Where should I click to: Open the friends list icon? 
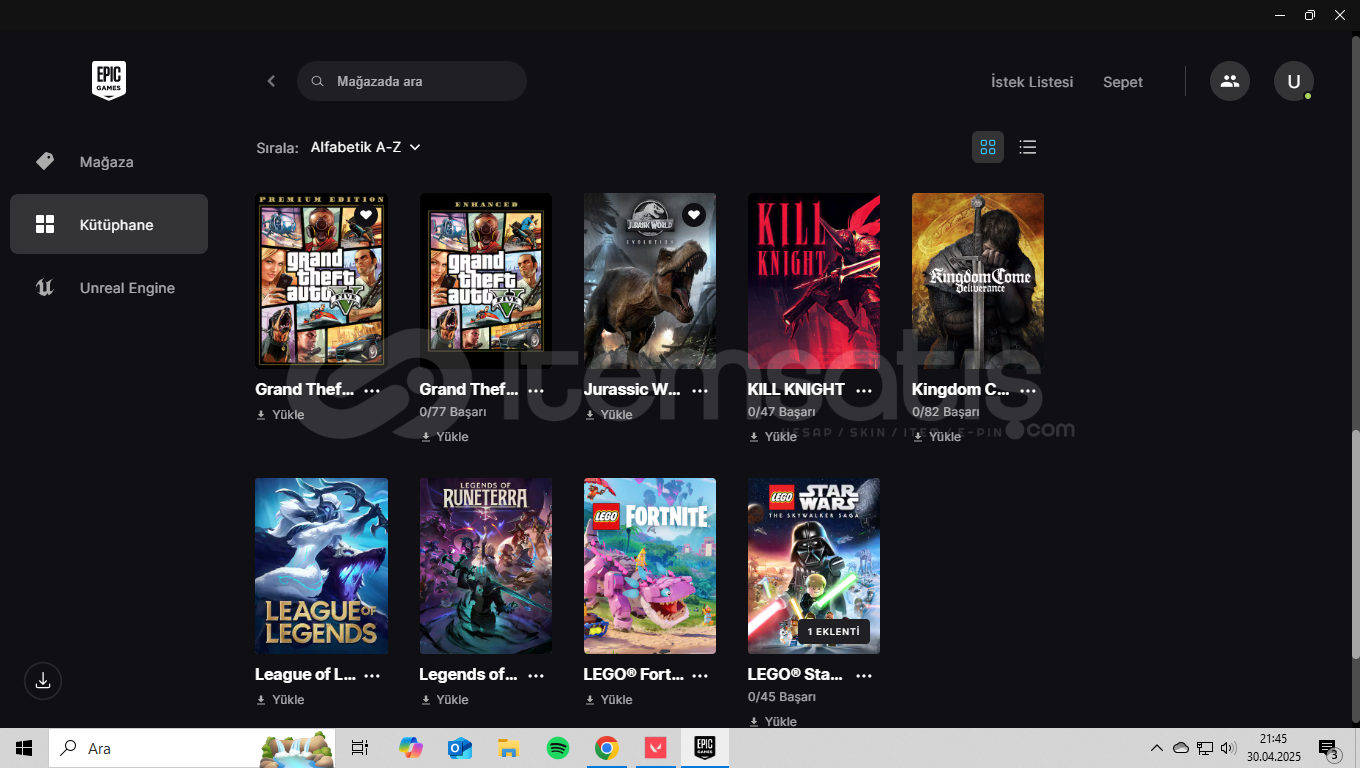[x=1230, y=81]
